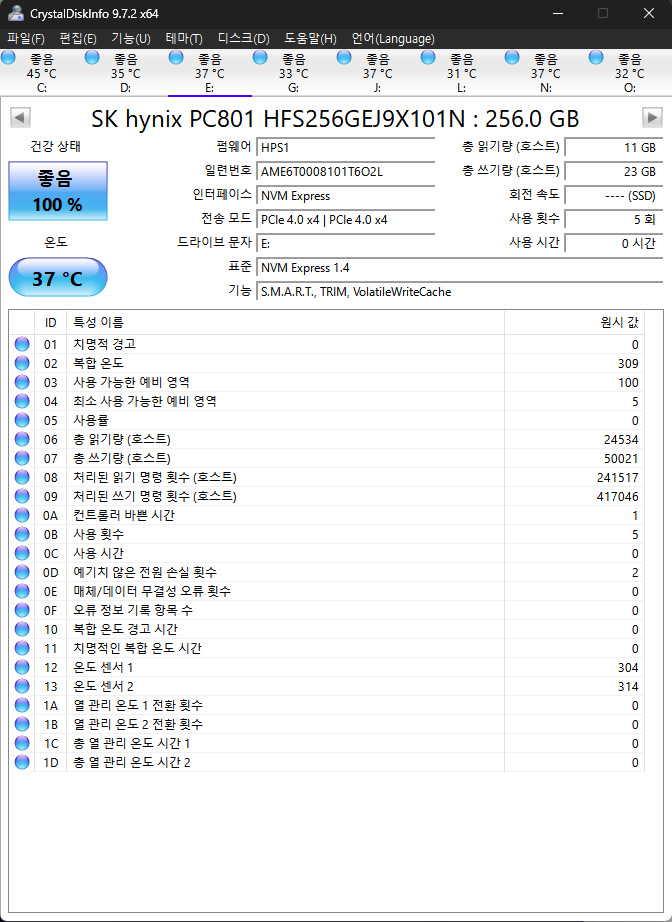Open the 기능(U) menu

(x=131, y=39)
